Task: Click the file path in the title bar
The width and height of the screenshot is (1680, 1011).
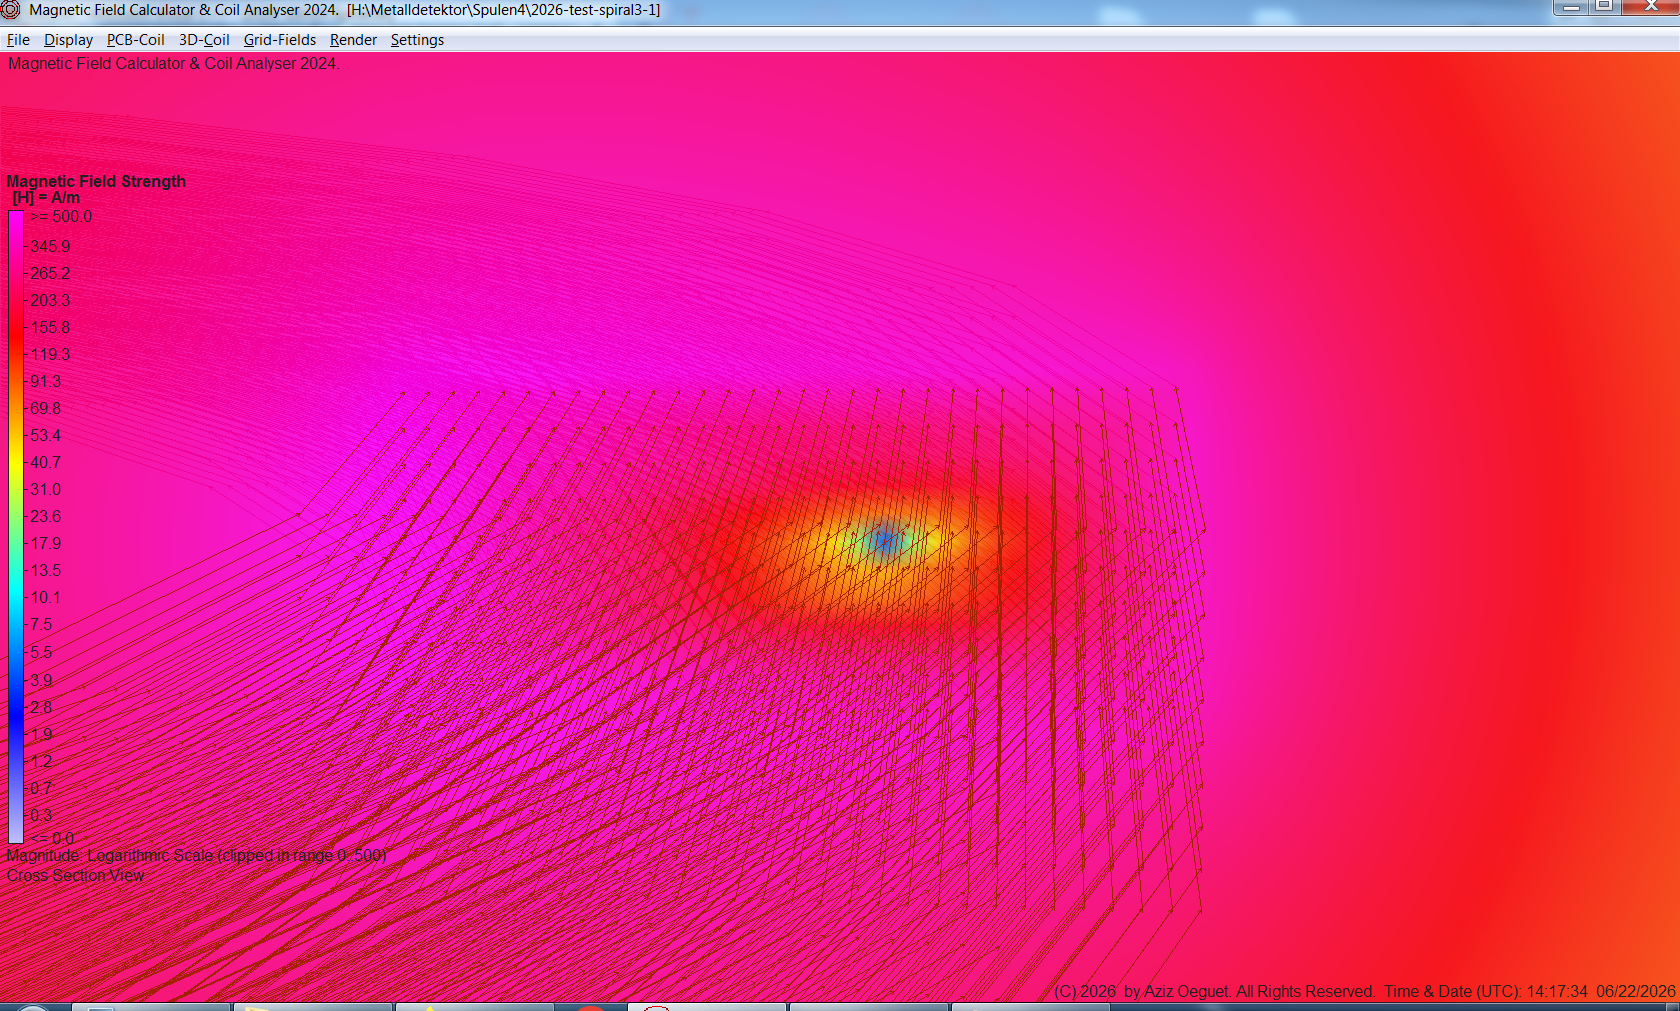Action: [504, 10]
